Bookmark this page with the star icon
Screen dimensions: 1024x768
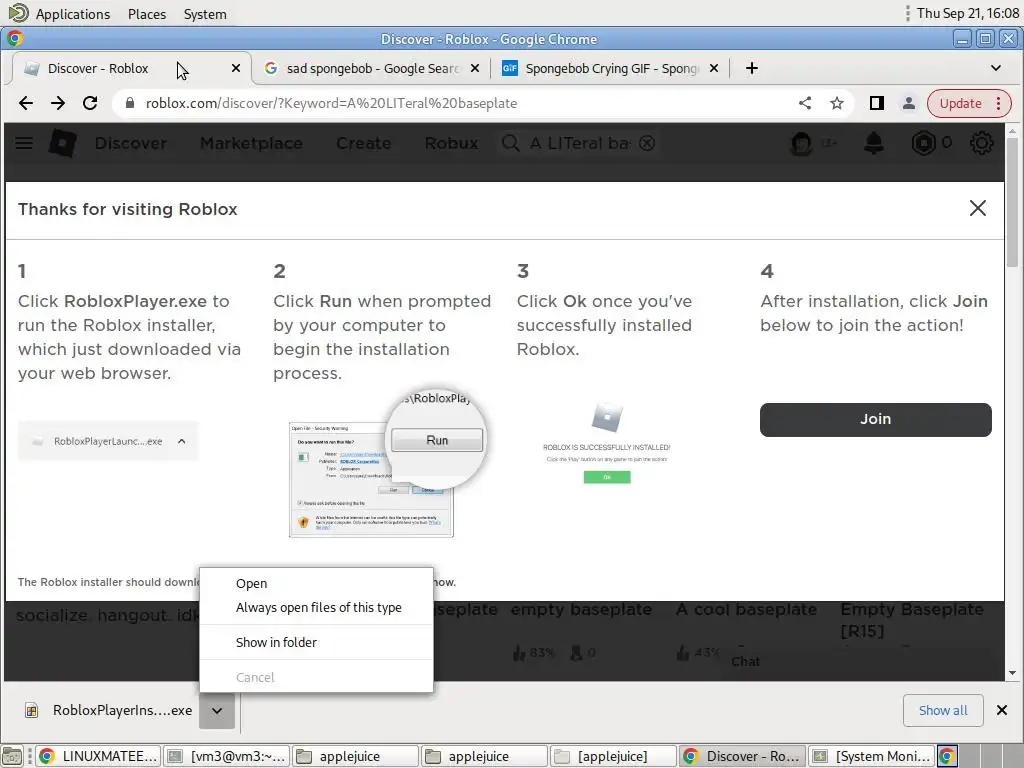(x=837, y=103)
